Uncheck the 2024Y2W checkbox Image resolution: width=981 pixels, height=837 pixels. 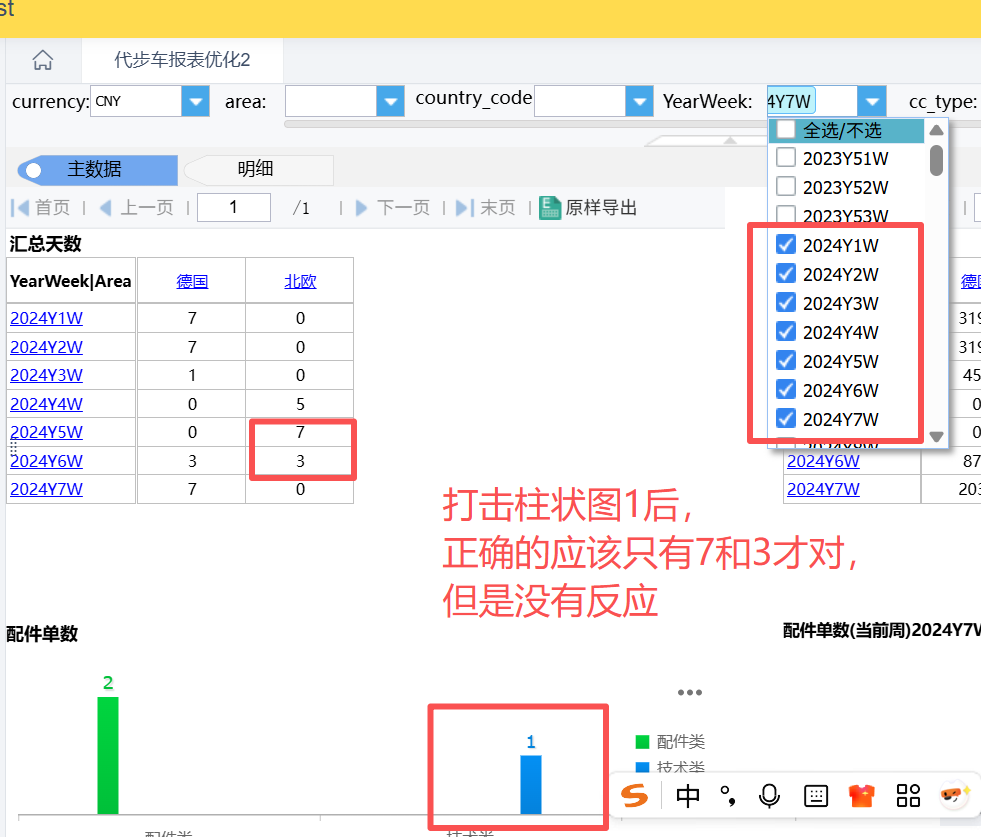tap(786, 273)
